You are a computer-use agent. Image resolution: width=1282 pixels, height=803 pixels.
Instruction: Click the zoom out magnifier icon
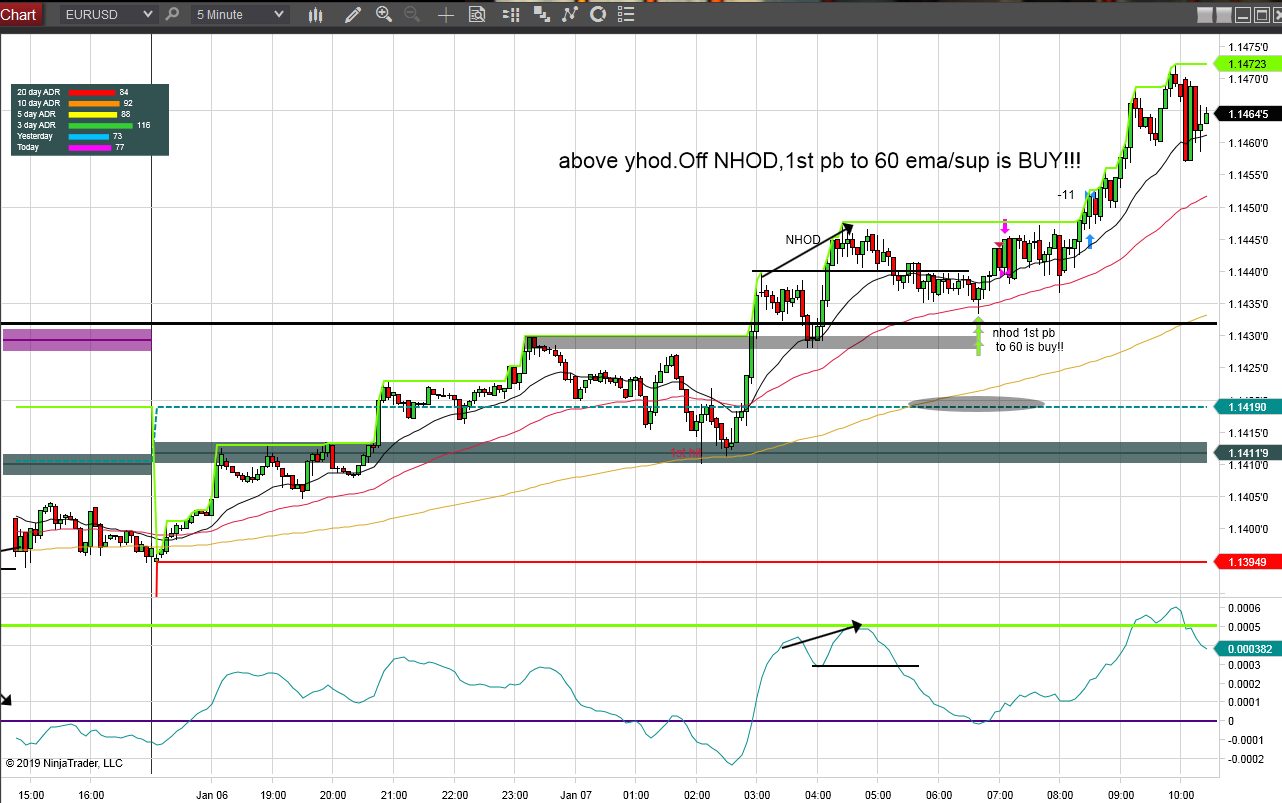[412, 15]
